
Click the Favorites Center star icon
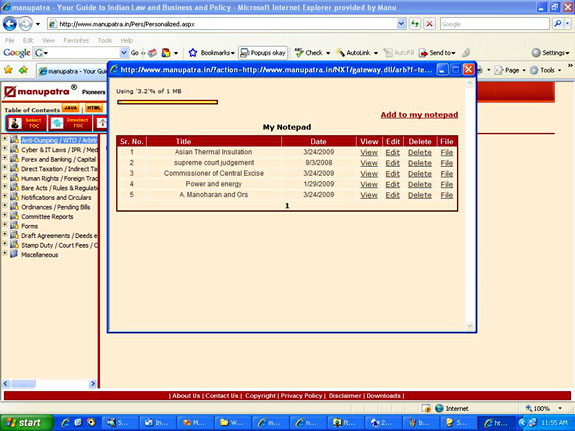tap(8, 70)
